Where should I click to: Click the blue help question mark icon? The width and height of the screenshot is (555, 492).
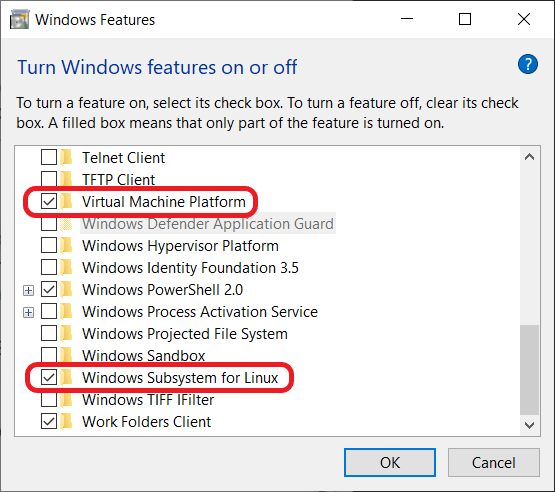(528, 64)
